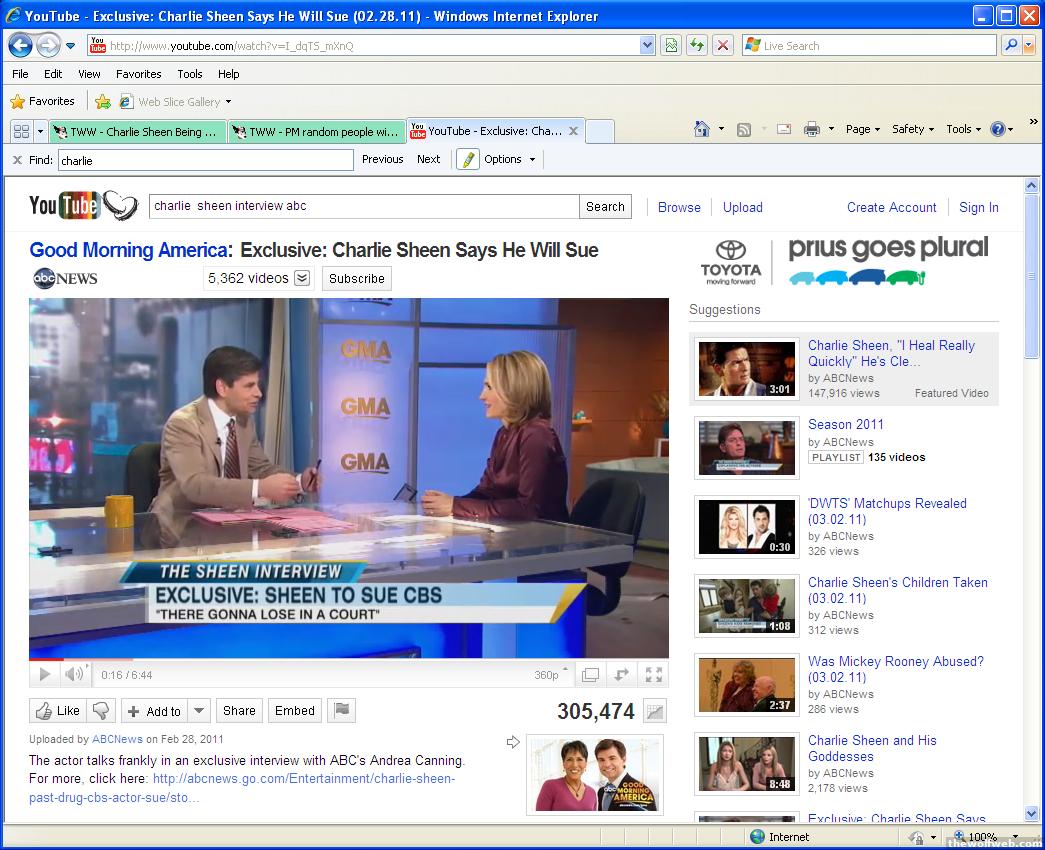Click the YouTube URL in the address bar
This screenshot has width=1045, height=850.
coord(232,46)
